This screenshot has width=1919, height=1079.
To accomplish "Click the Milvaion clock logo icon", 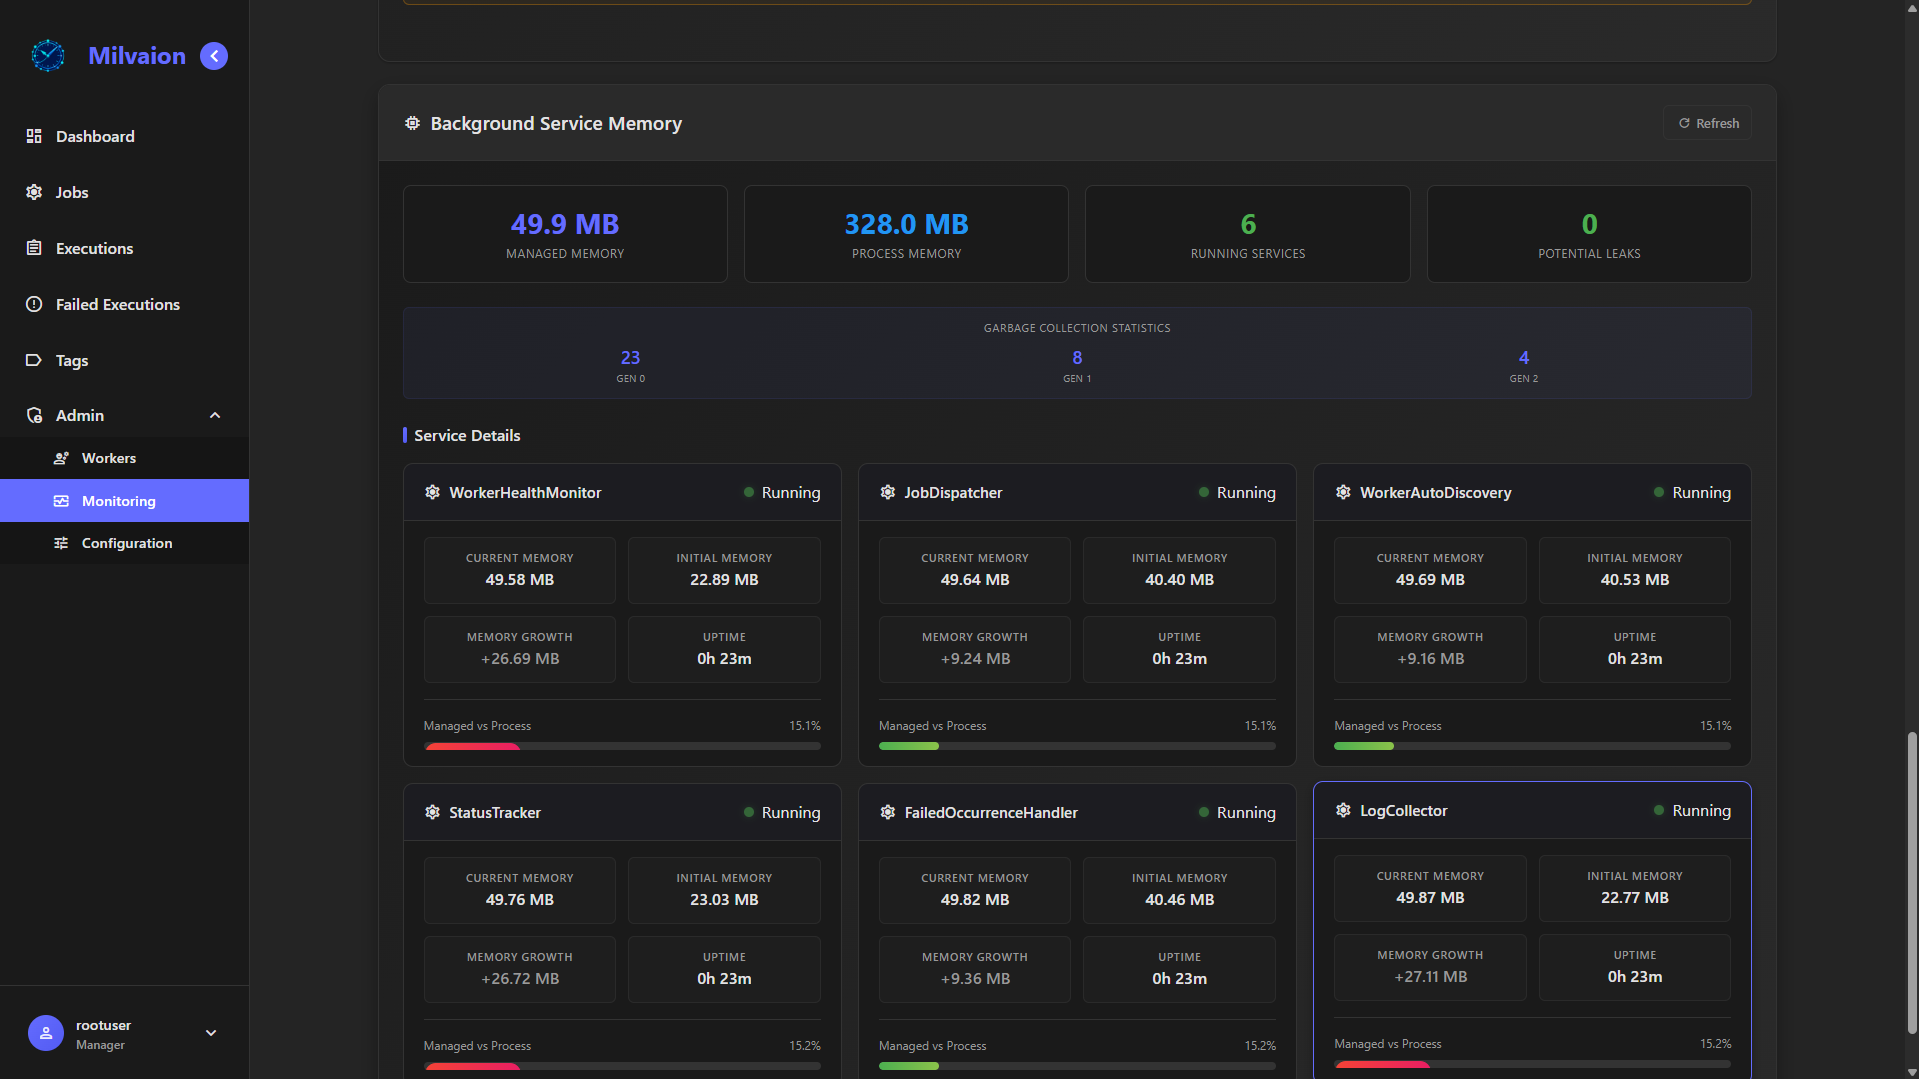I will click(47, 56).
